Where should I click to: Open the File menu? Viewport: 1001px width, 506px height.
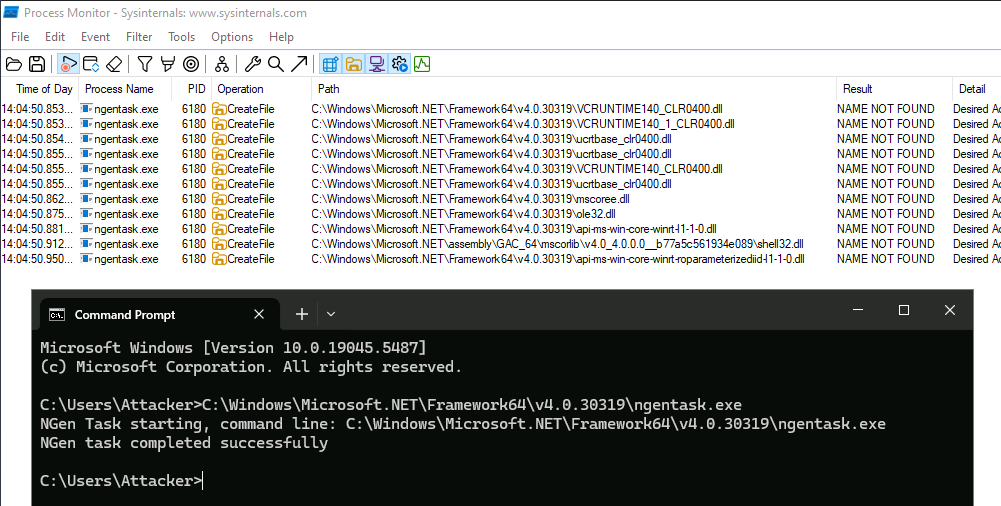20,37
